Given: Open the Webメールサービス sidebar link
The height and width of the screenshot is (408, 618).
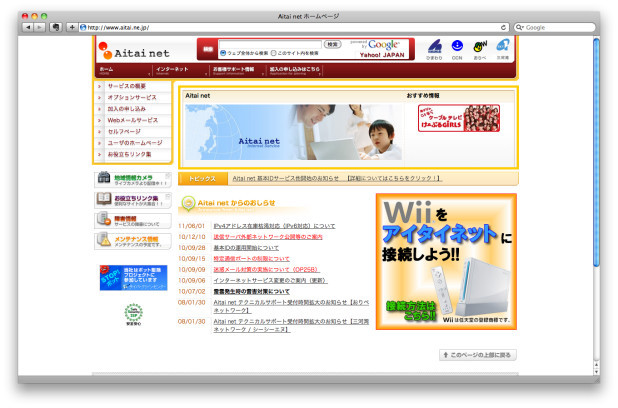Looking at the screenshot, I should coord(133,120).
